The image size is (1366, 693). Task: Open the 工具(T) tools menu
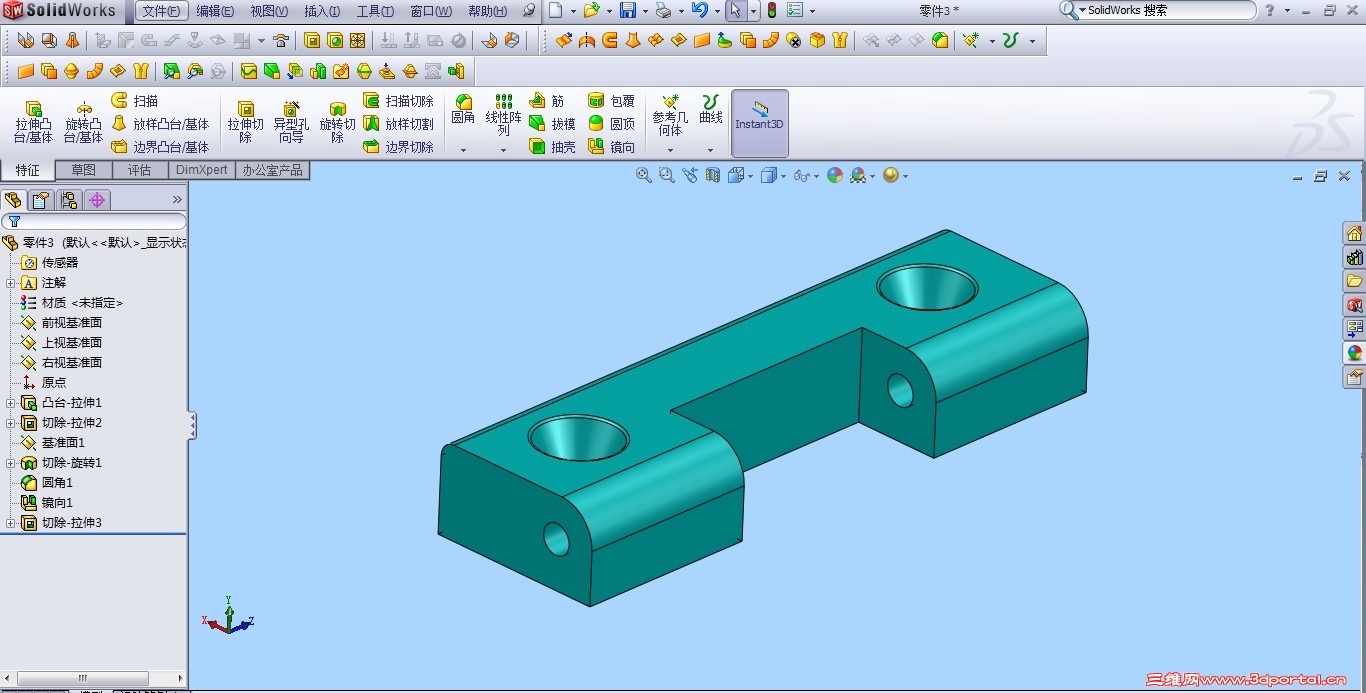[376, 11]
